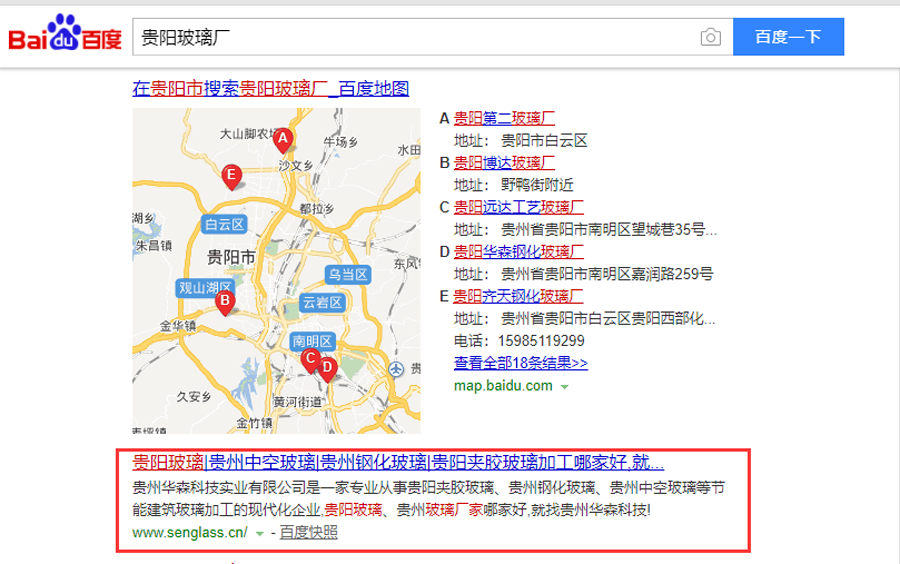Click 查看全部18条结果 link
The height and width of the screenshot is (564, 900).
521,363
